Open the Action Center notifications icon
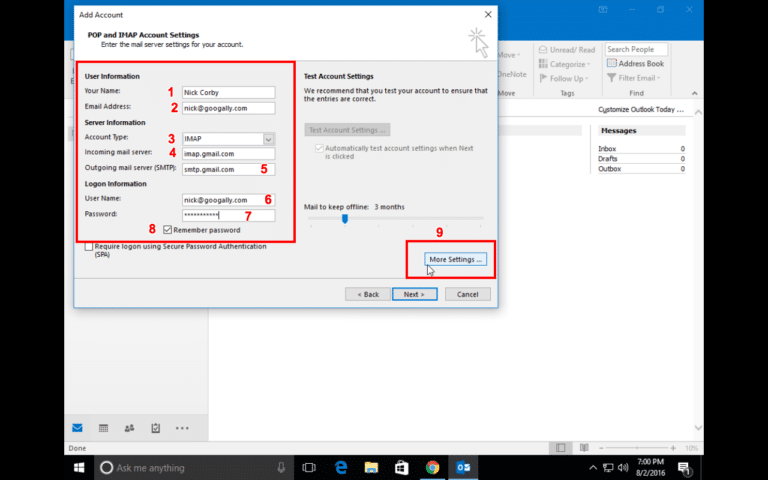This screenshot has width=768, height=480. coord(684,468)
